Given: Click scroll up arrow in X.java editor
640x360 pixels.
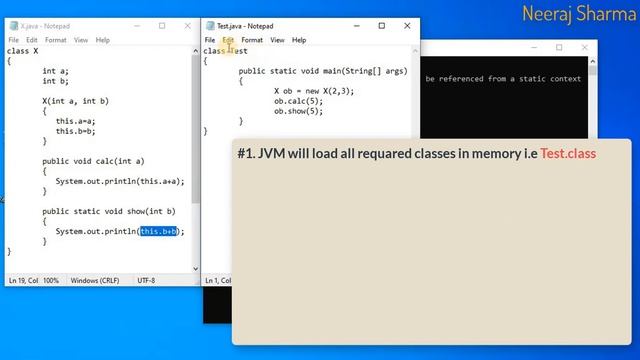Looking at the screenshot, I should point(196,51).
